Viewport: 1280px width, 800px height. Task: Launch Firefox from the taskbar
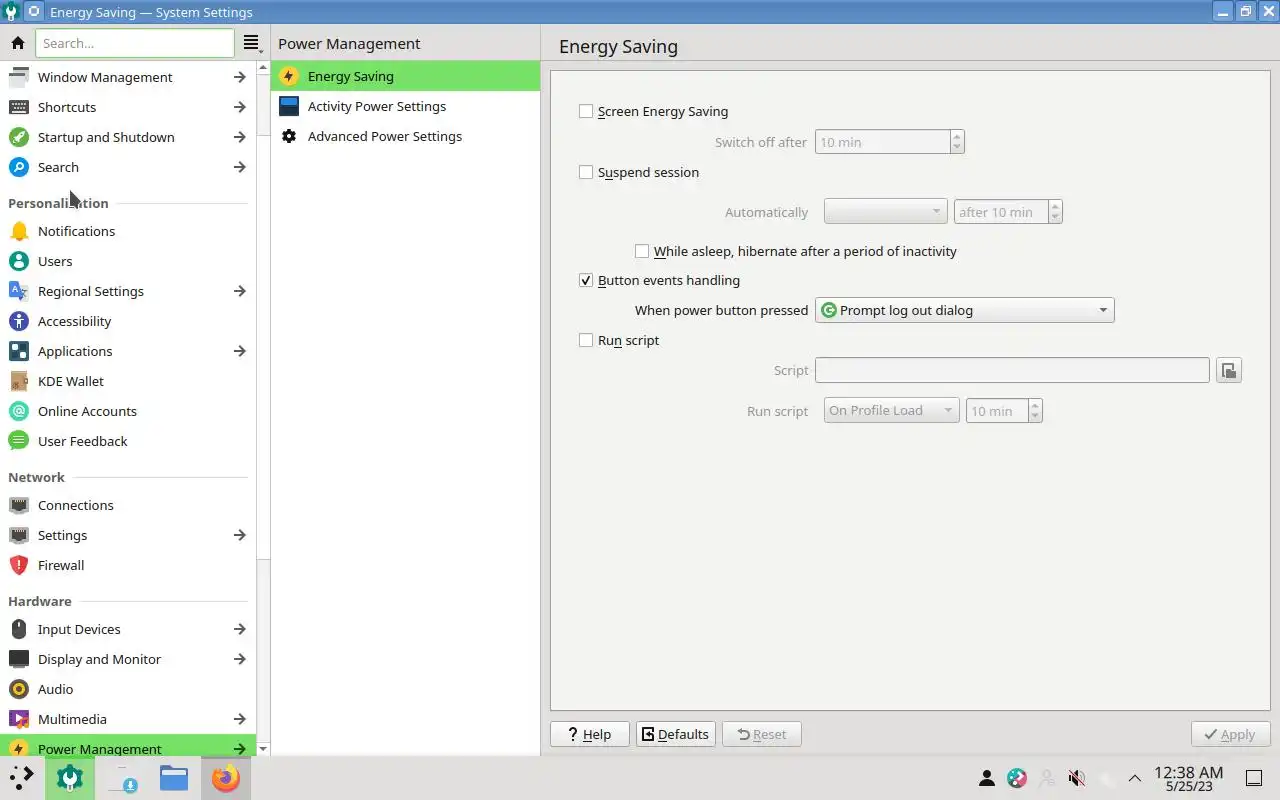[x=226, y=778]
